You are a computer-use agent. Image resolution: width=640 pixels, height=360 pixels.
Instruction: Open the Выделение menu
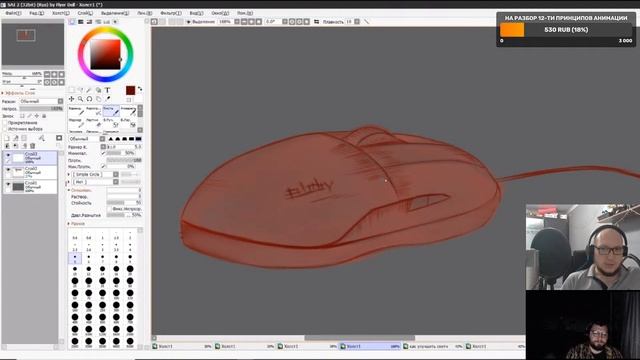(x=115, y=13)
